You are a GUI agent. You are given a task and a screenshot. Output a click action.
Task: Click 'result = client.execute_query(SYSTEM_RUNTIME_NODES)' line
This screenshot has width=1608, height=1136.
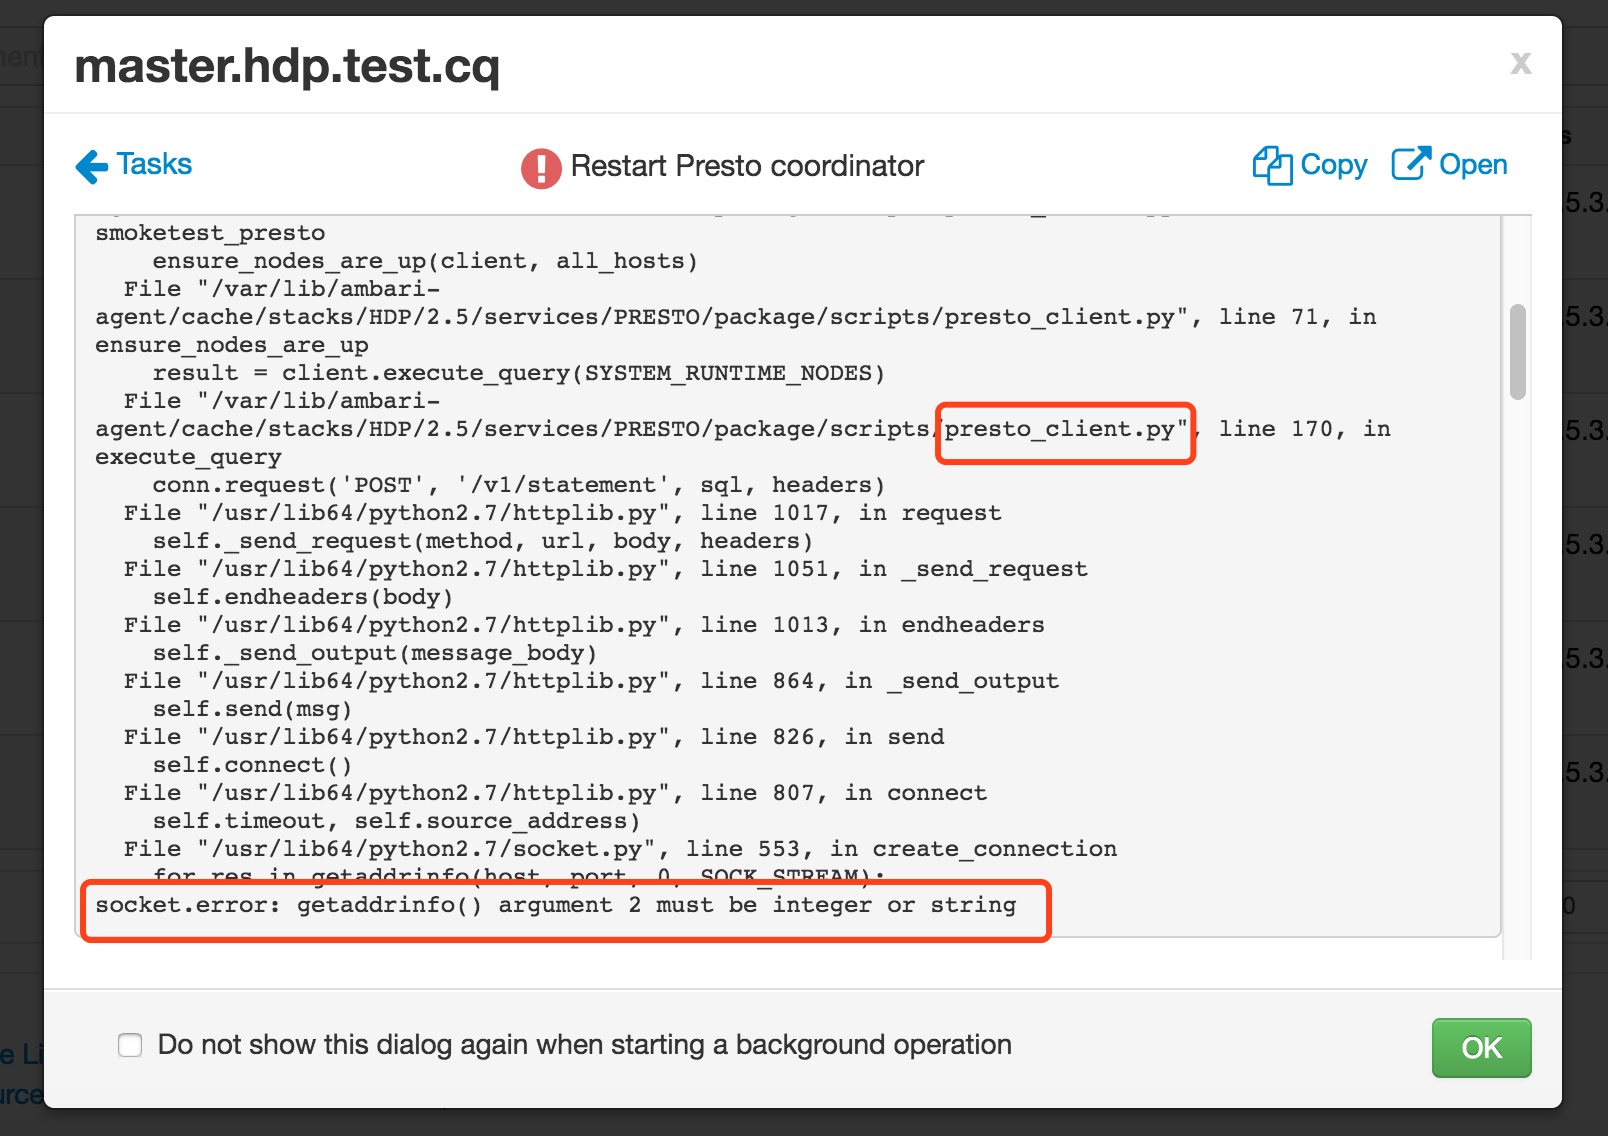coord(518,373)
